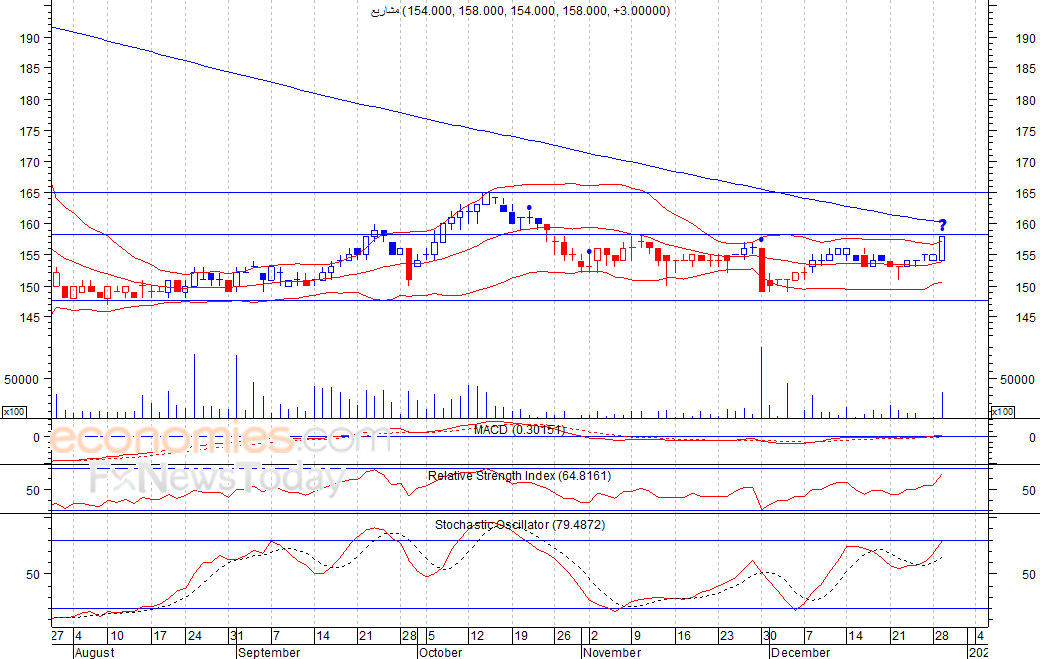This screenshot has height=659, width=1040.
Task: Click the 23 date label in November
Action: [x=727, y=636]
